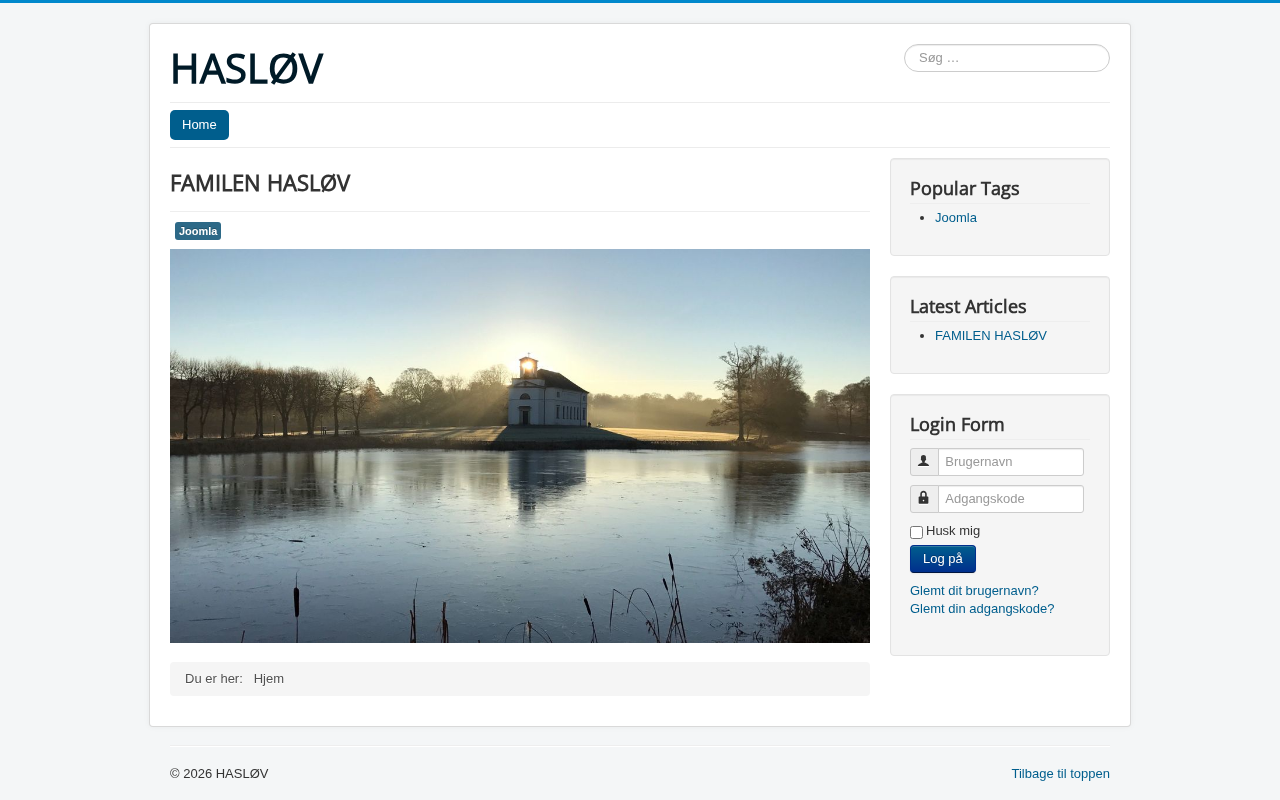Click the lock icon beside Adgangskode field

pyautogui.click(x=924, y=498)
